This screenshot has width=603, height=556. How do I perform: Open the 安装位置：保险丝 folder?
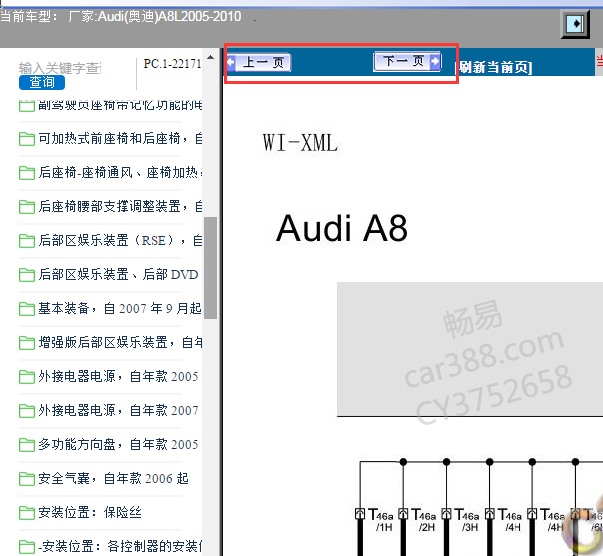click(90, 513)
